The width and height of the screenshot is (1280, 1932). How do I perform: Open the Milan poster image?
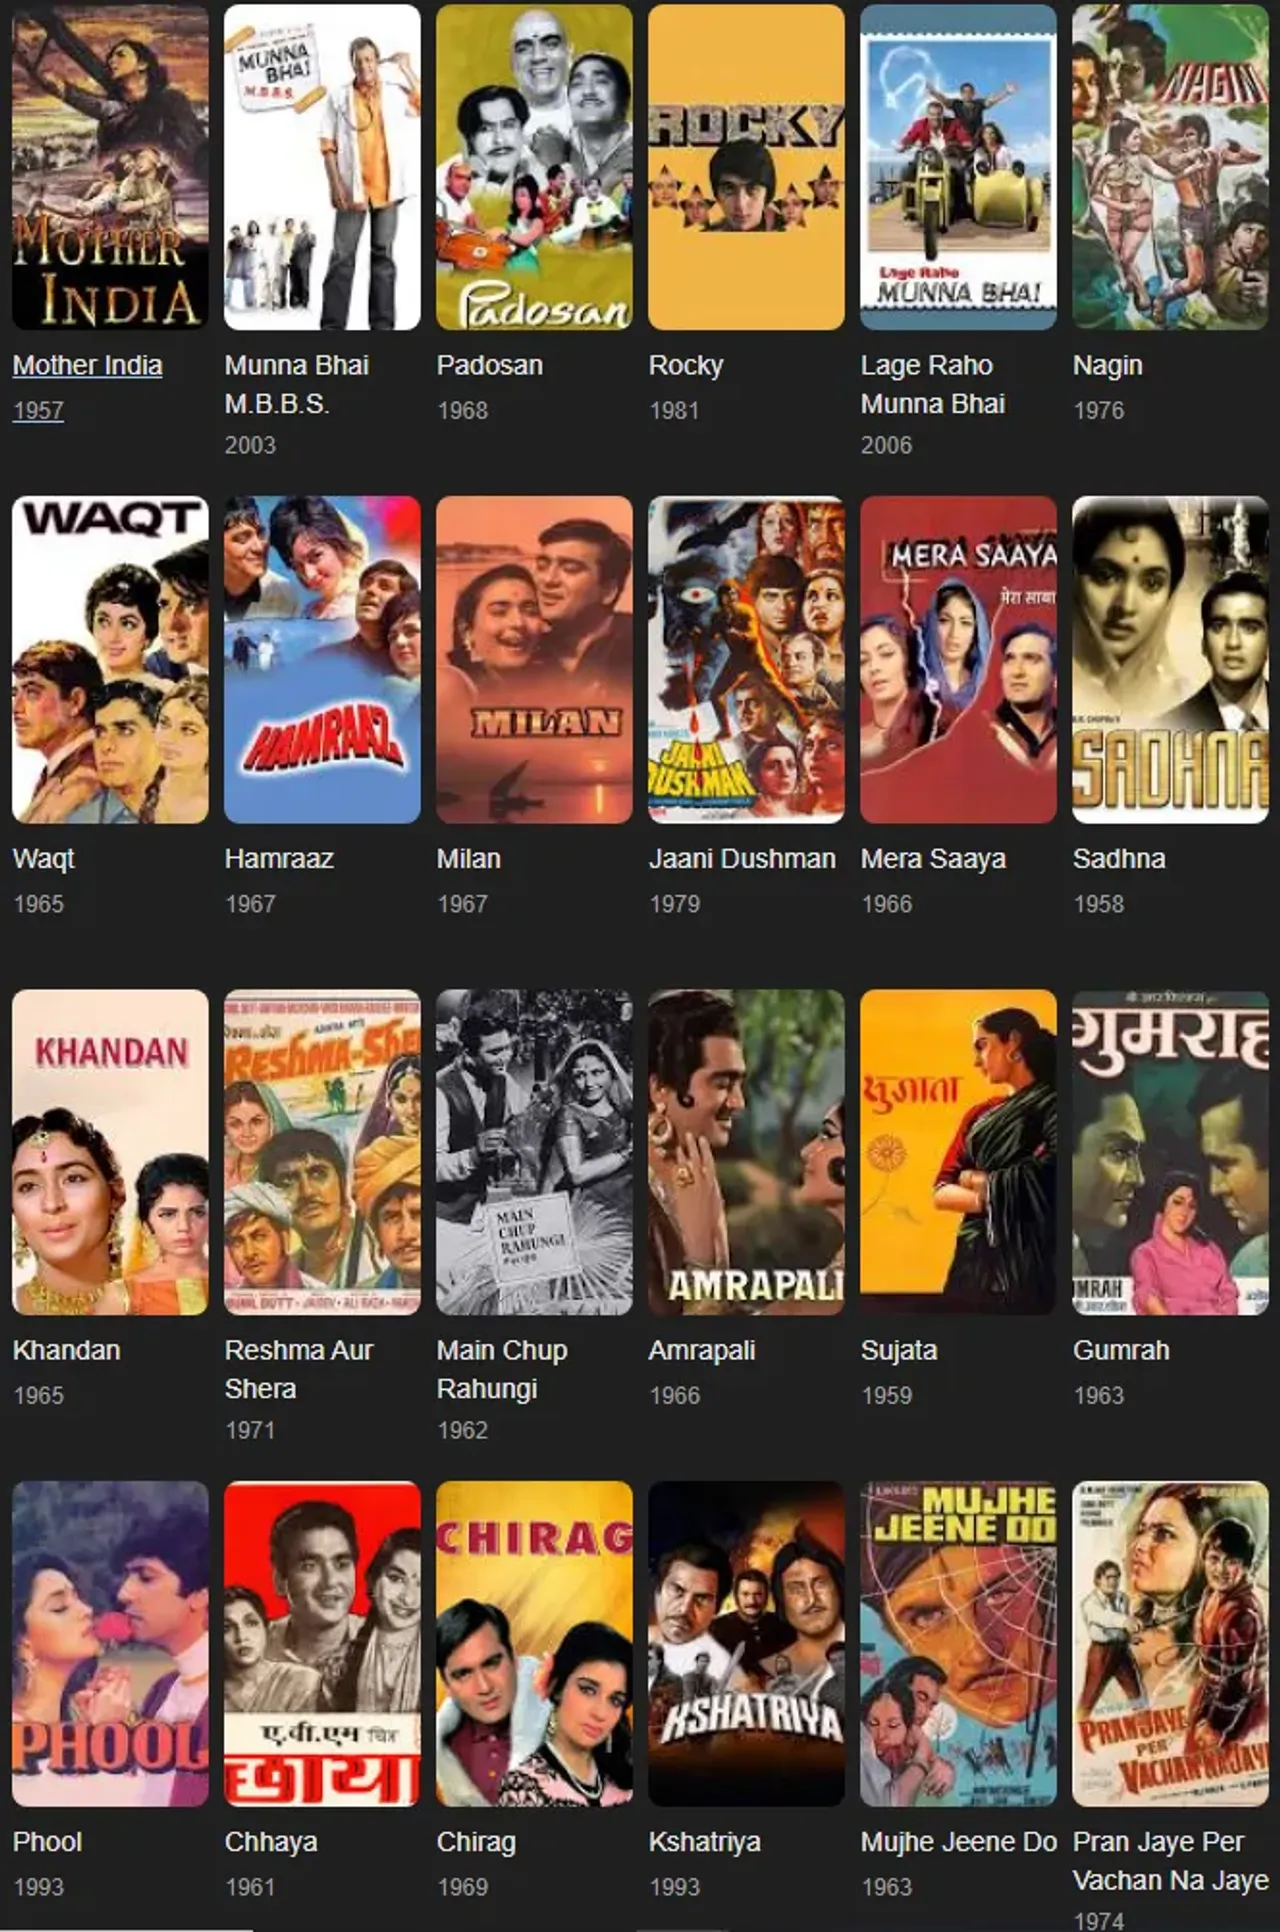pyautogui.click(x=534, y=660)
